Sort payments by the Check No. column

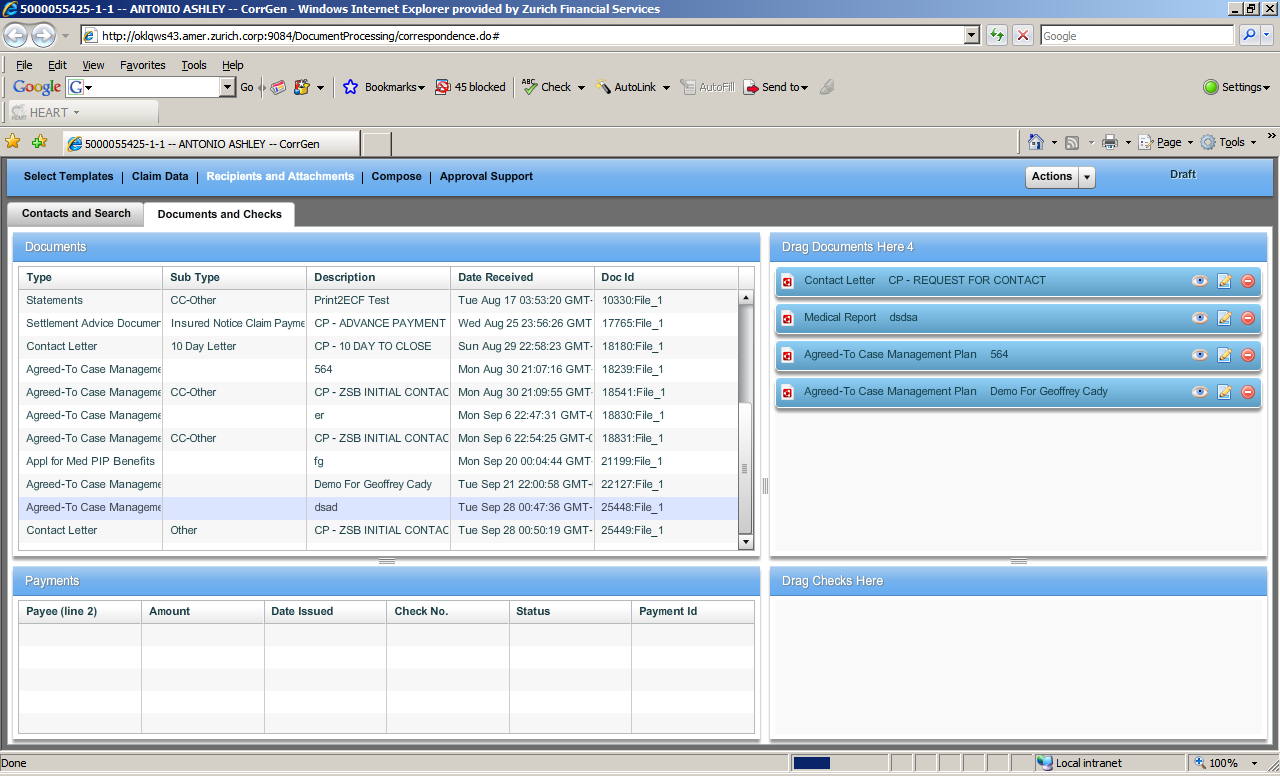448,611
